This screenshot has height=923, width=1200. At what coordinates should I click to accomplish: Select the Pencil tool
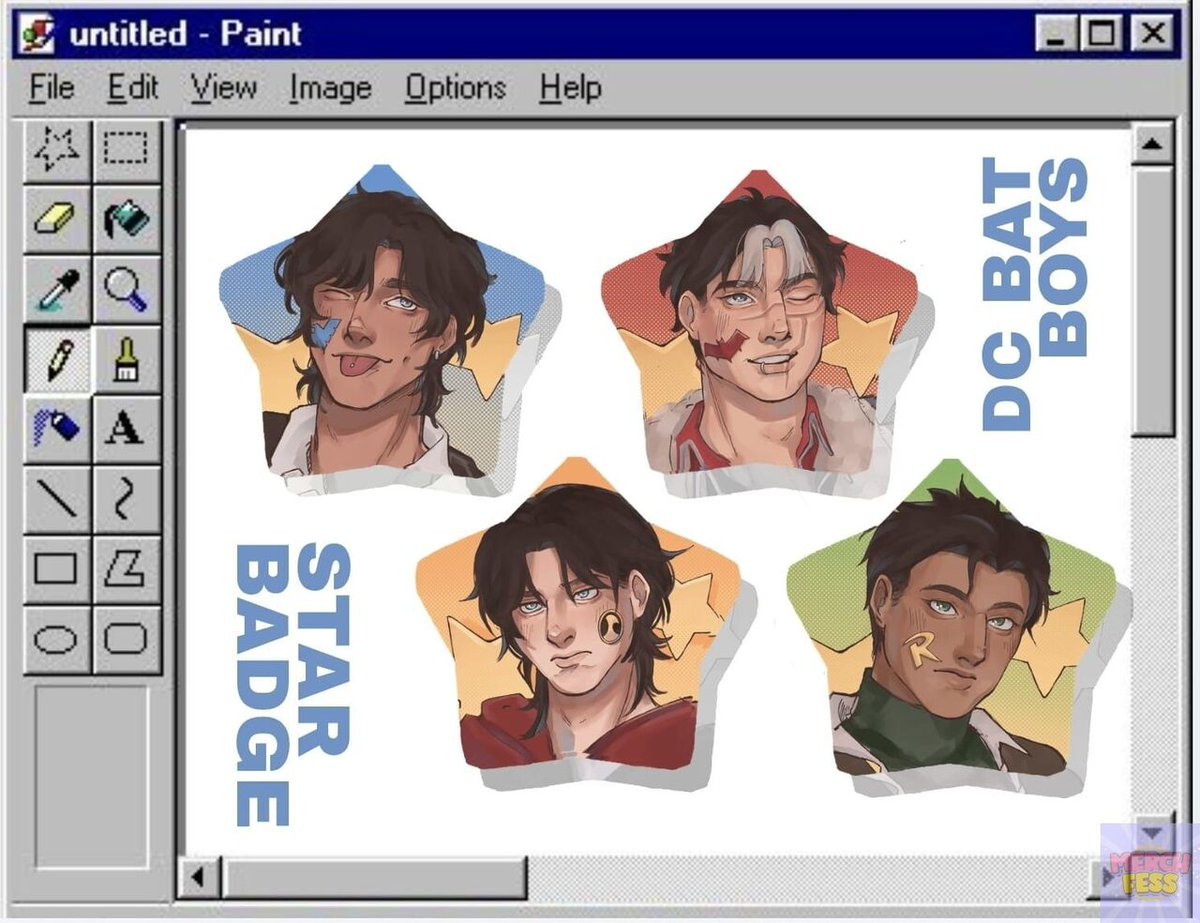pos(57,359)
